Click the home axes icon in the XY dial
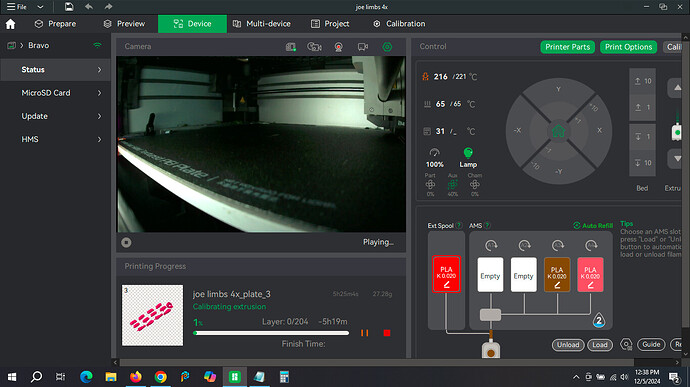Viewport: 690px width, 387px height. pyautogui.click(x=558, y=131)
